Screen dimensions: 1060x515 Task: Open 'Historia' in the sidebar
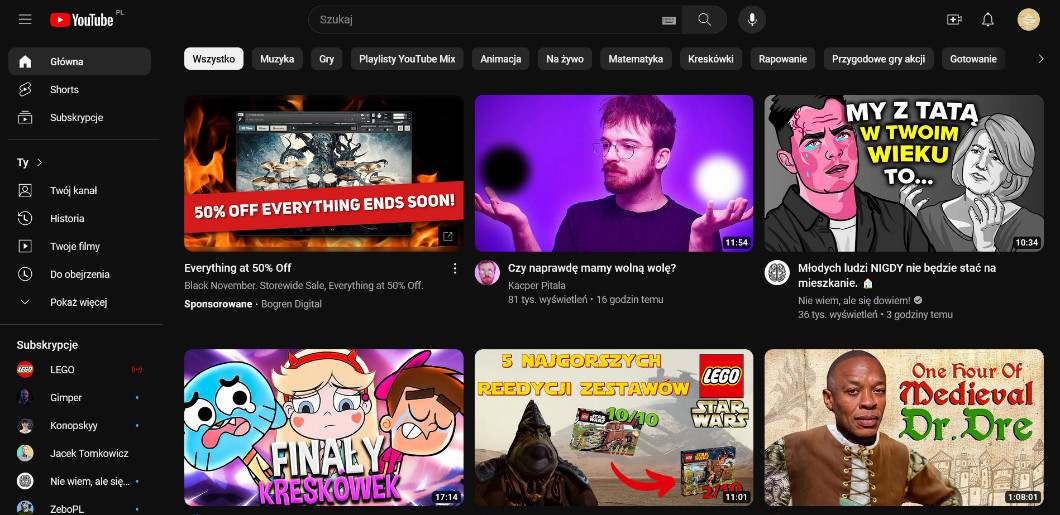(67, 218)
